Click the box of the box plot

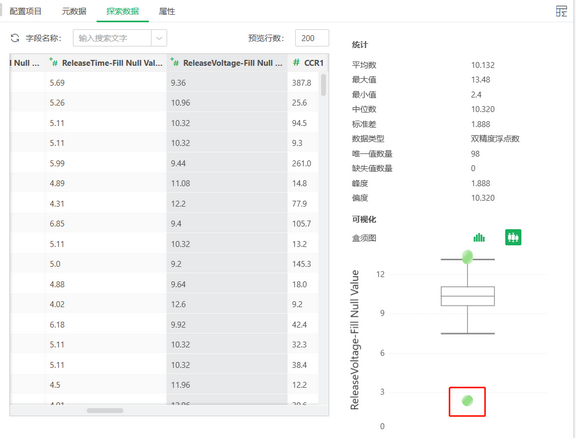tap(468, 296)
